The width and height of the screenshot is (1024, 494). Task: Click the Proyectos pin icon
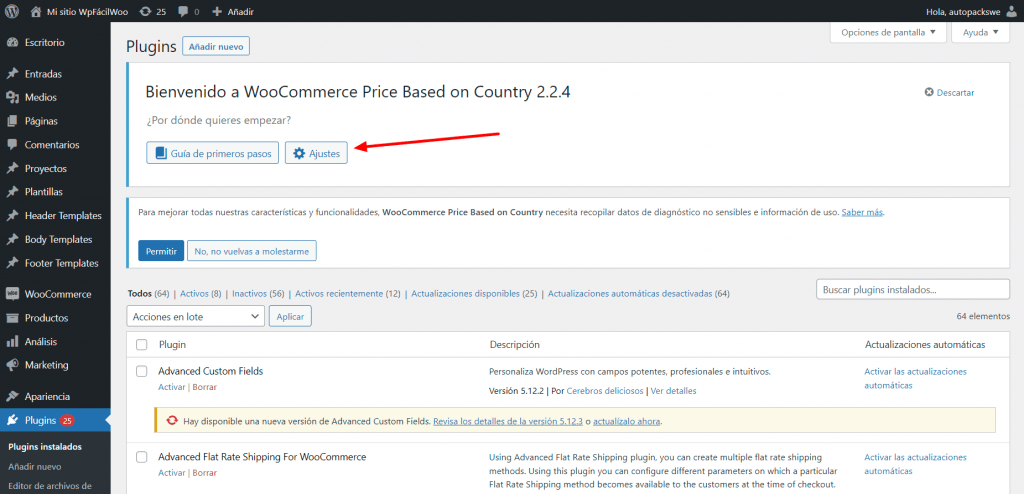(x=12, y=169)
